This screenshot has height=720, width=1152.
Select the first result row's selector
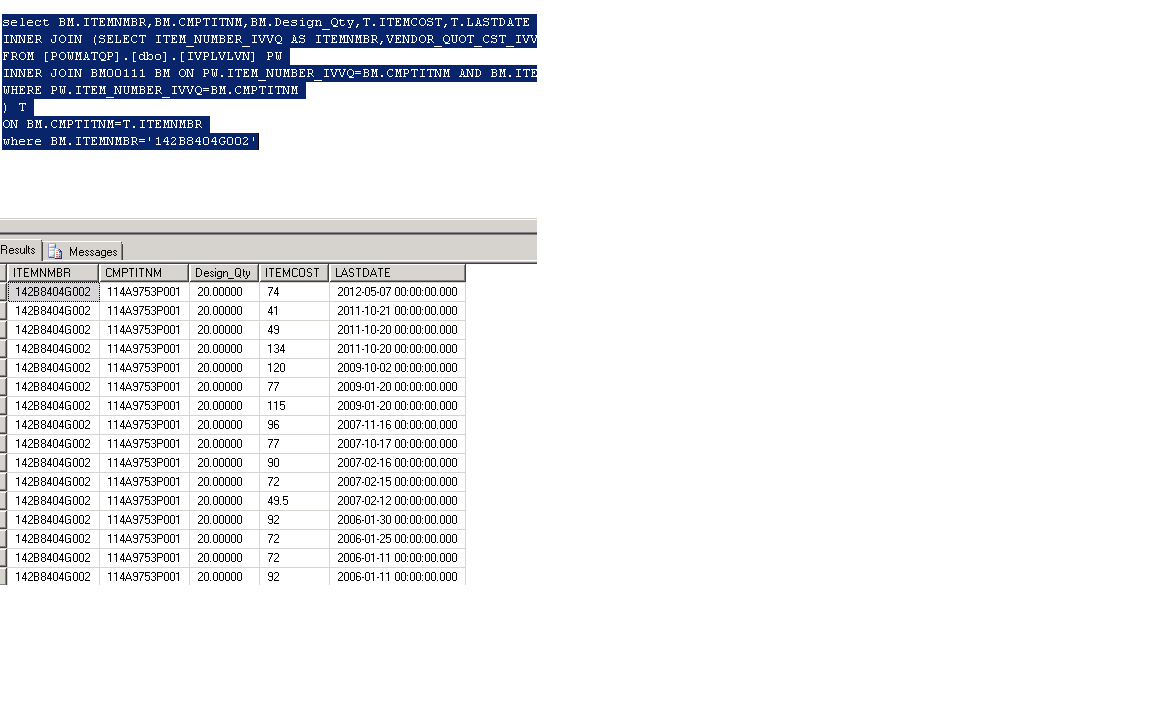tap(5, 291)
